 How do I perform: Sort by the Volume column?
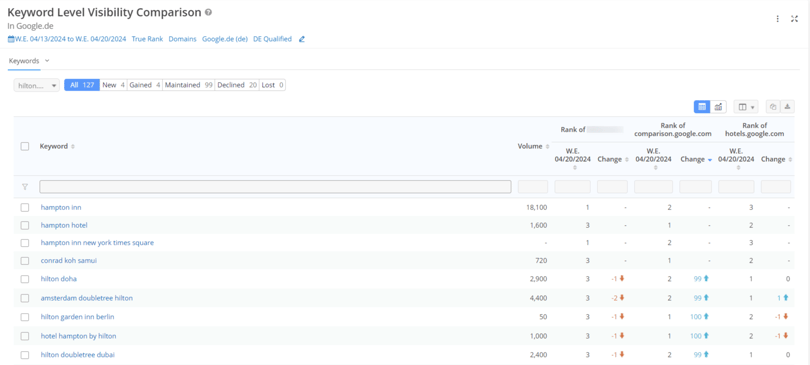pyautogui.click(x=547, y=147)
